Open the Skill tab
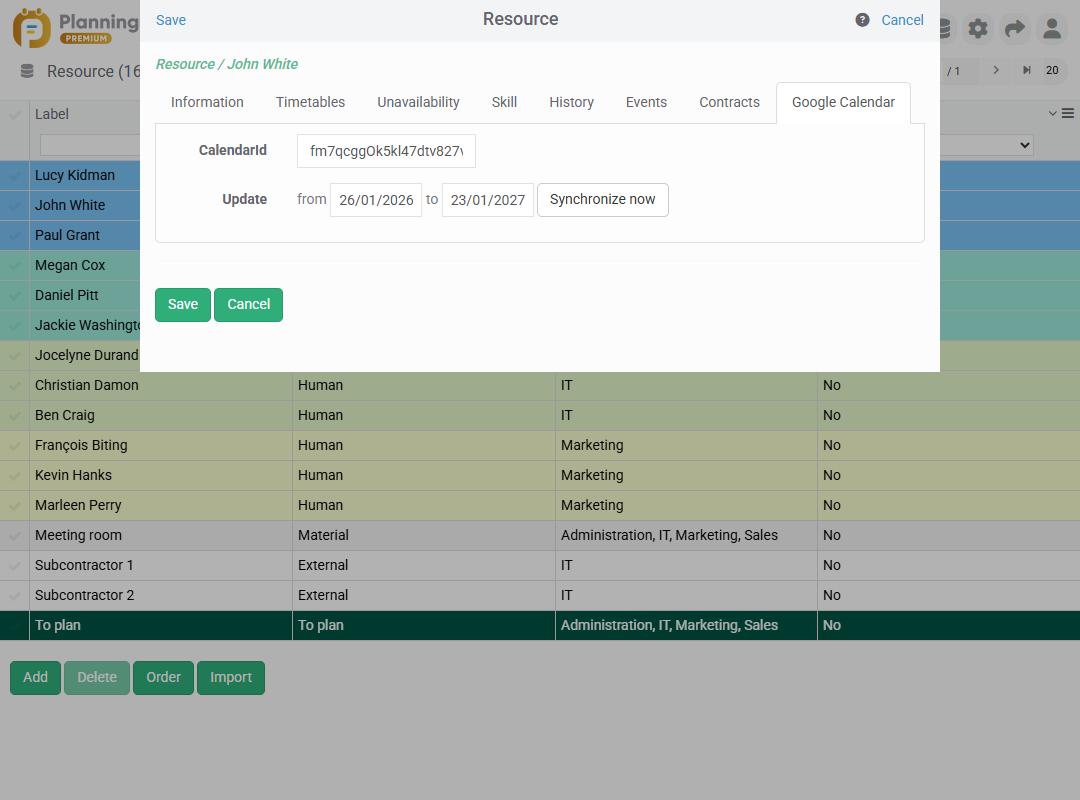Image resolution: width=1080 pixels, height=800 pixels. (x=504, y=103)
